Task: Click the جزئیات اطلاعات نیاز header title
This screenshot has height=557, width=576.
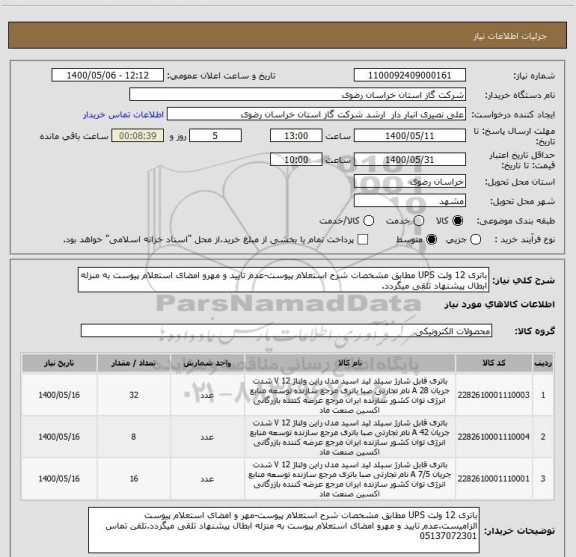Action: [510, 36]
